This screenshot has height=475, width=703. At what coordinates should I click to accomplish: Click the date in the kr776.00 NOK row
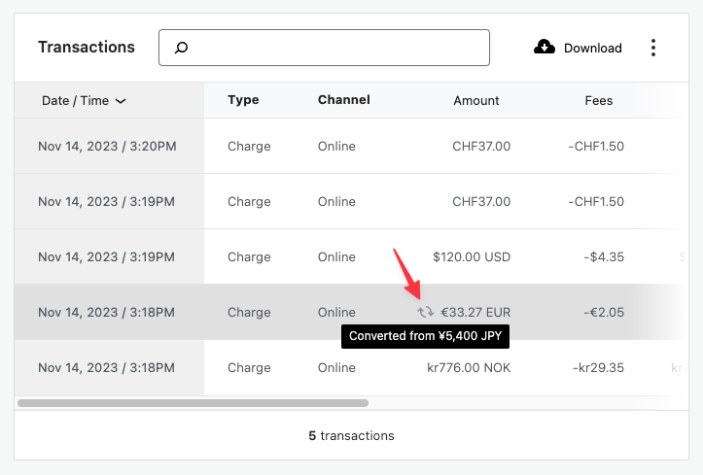[x=106, y=368]
